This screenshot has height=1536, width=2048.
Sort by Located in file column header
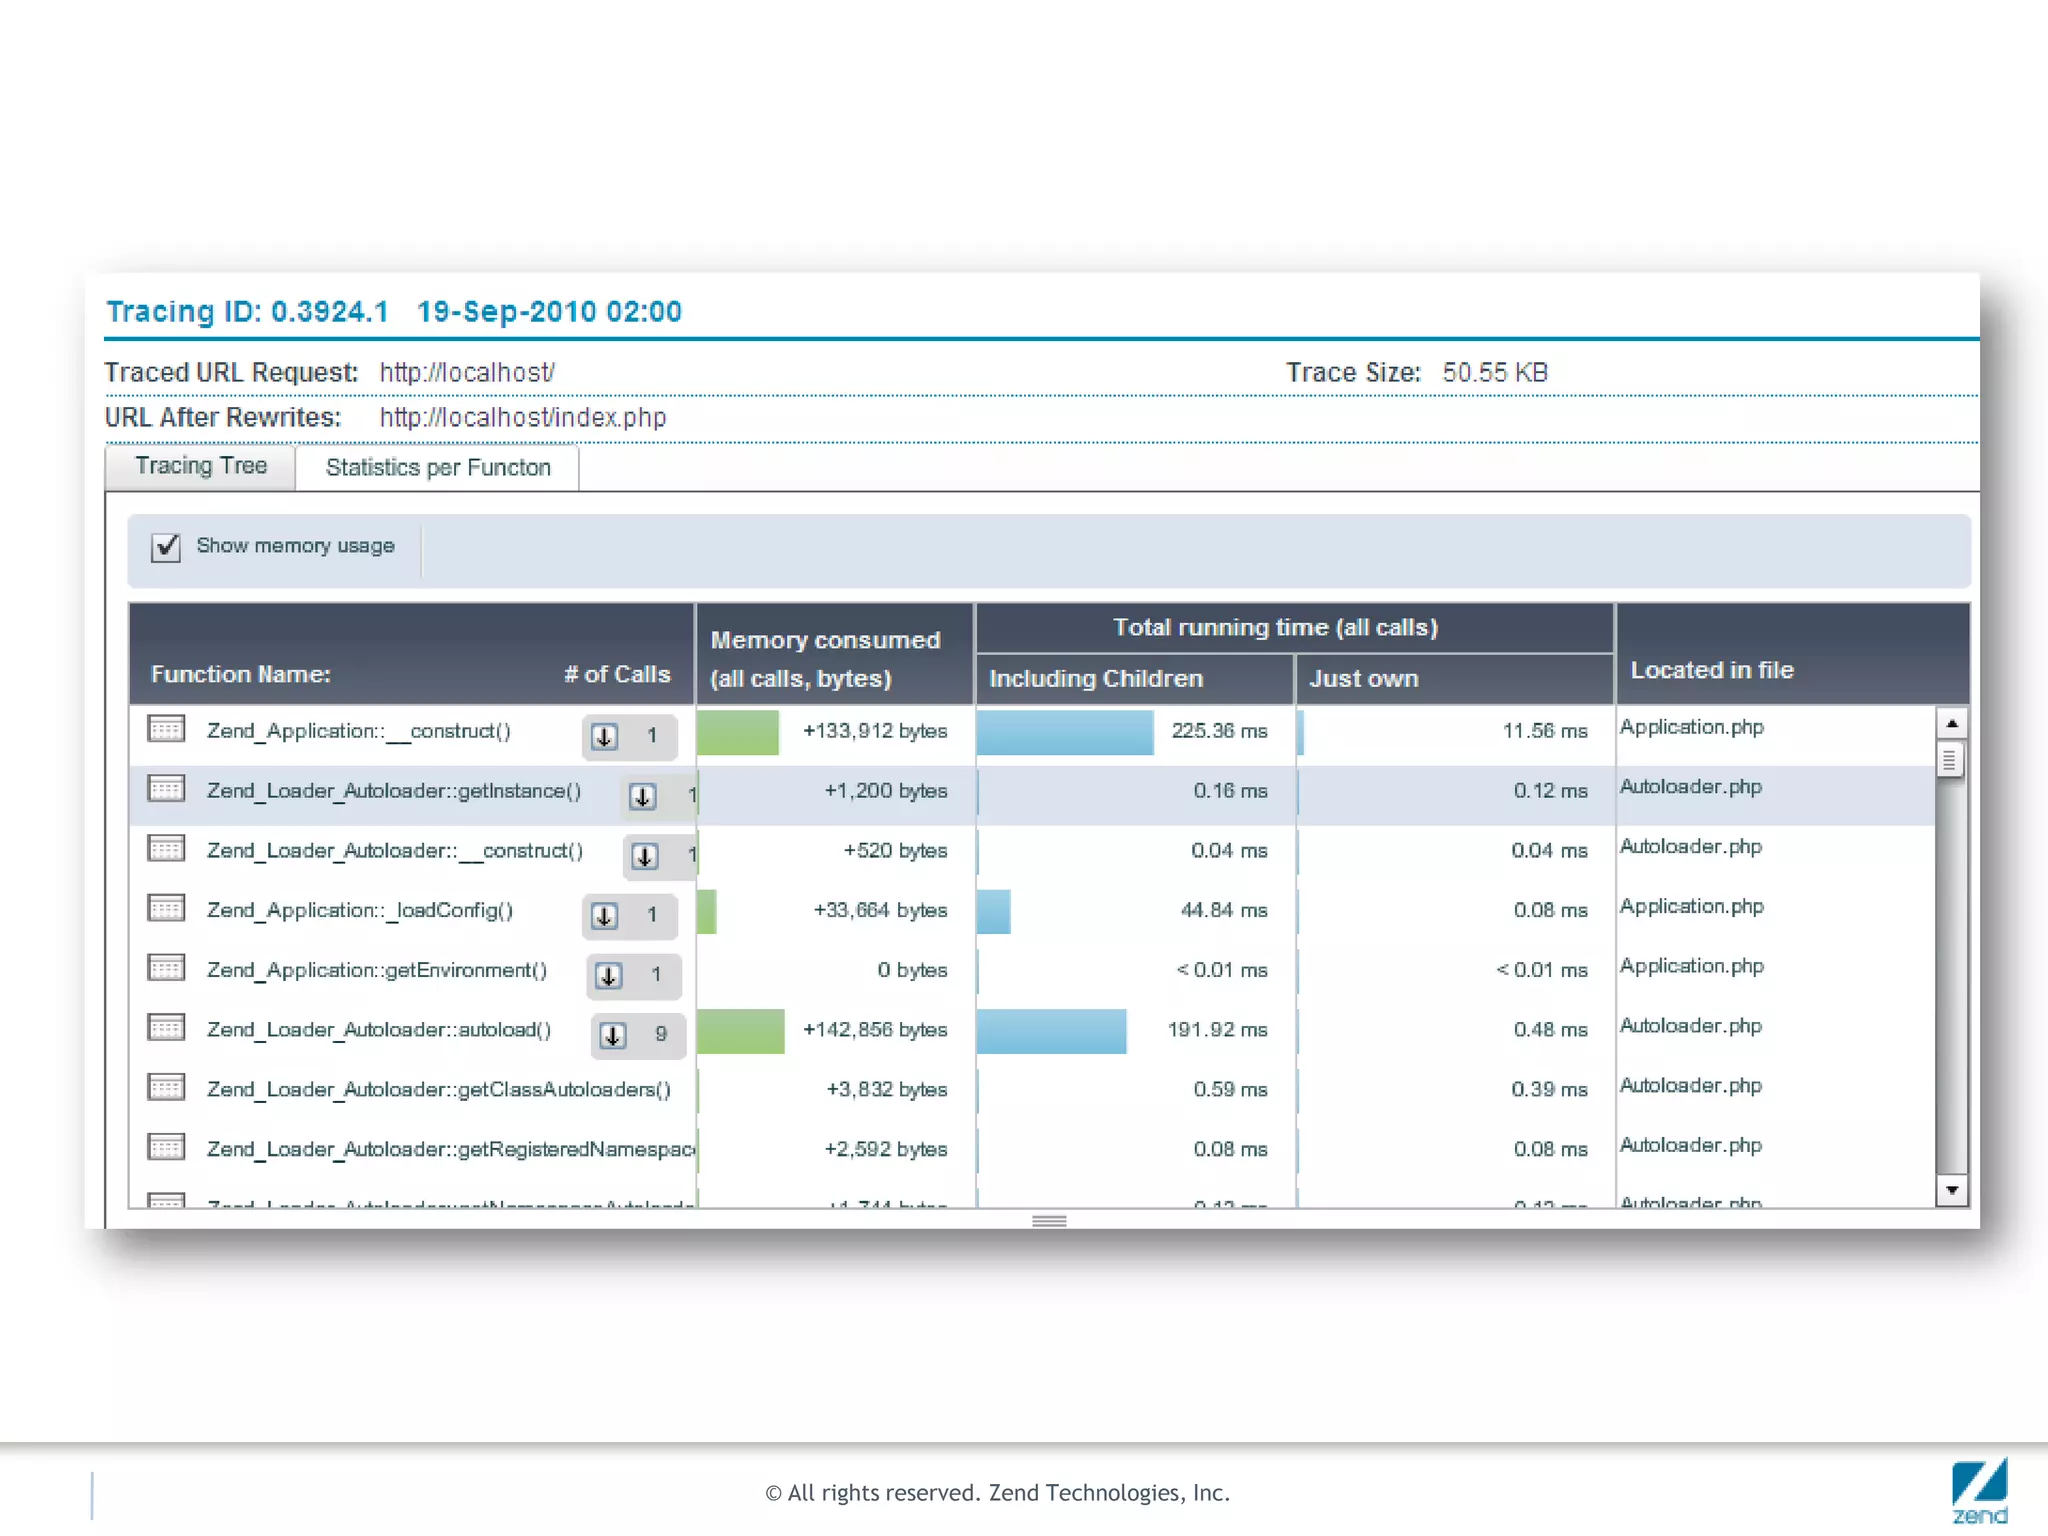pos(1791,655)
